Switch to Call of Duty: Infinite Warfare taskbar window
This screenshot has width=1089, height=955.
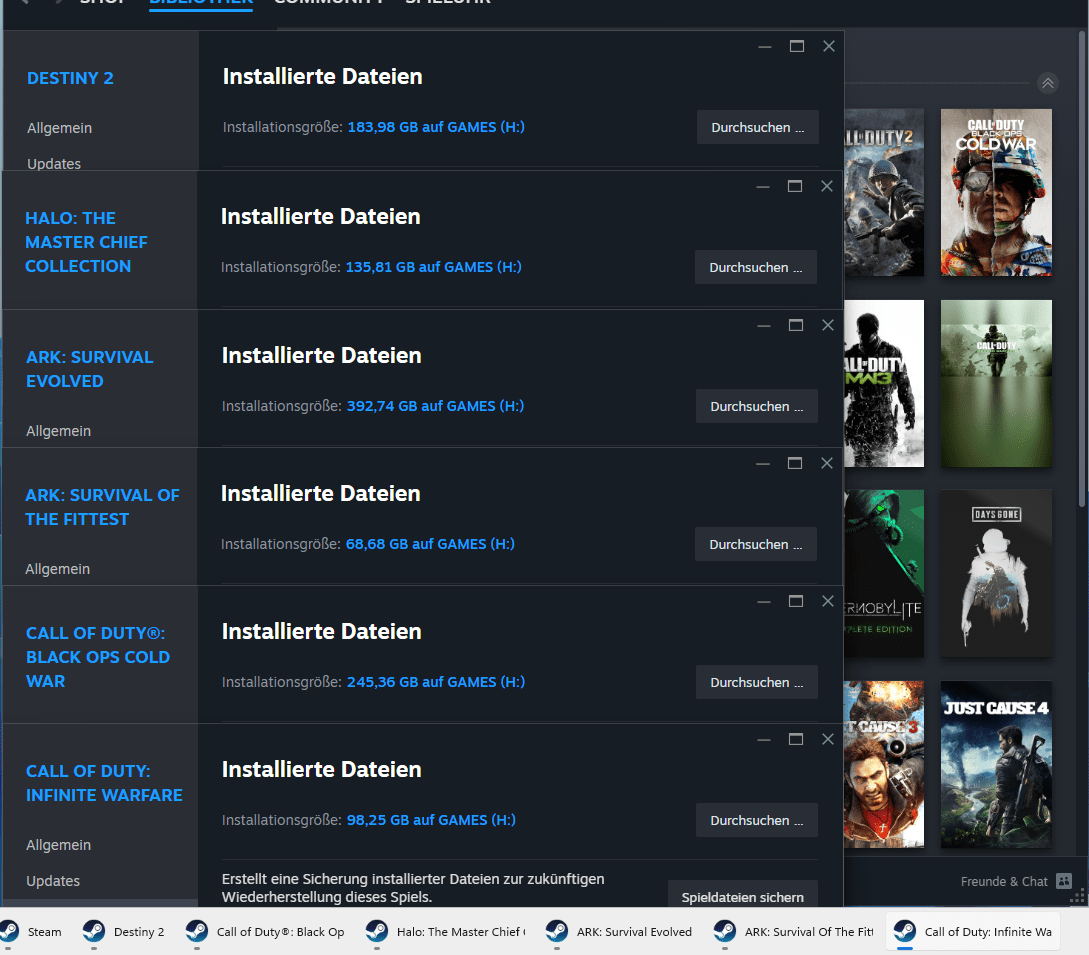pyautogui.click(x=973, y=931)
